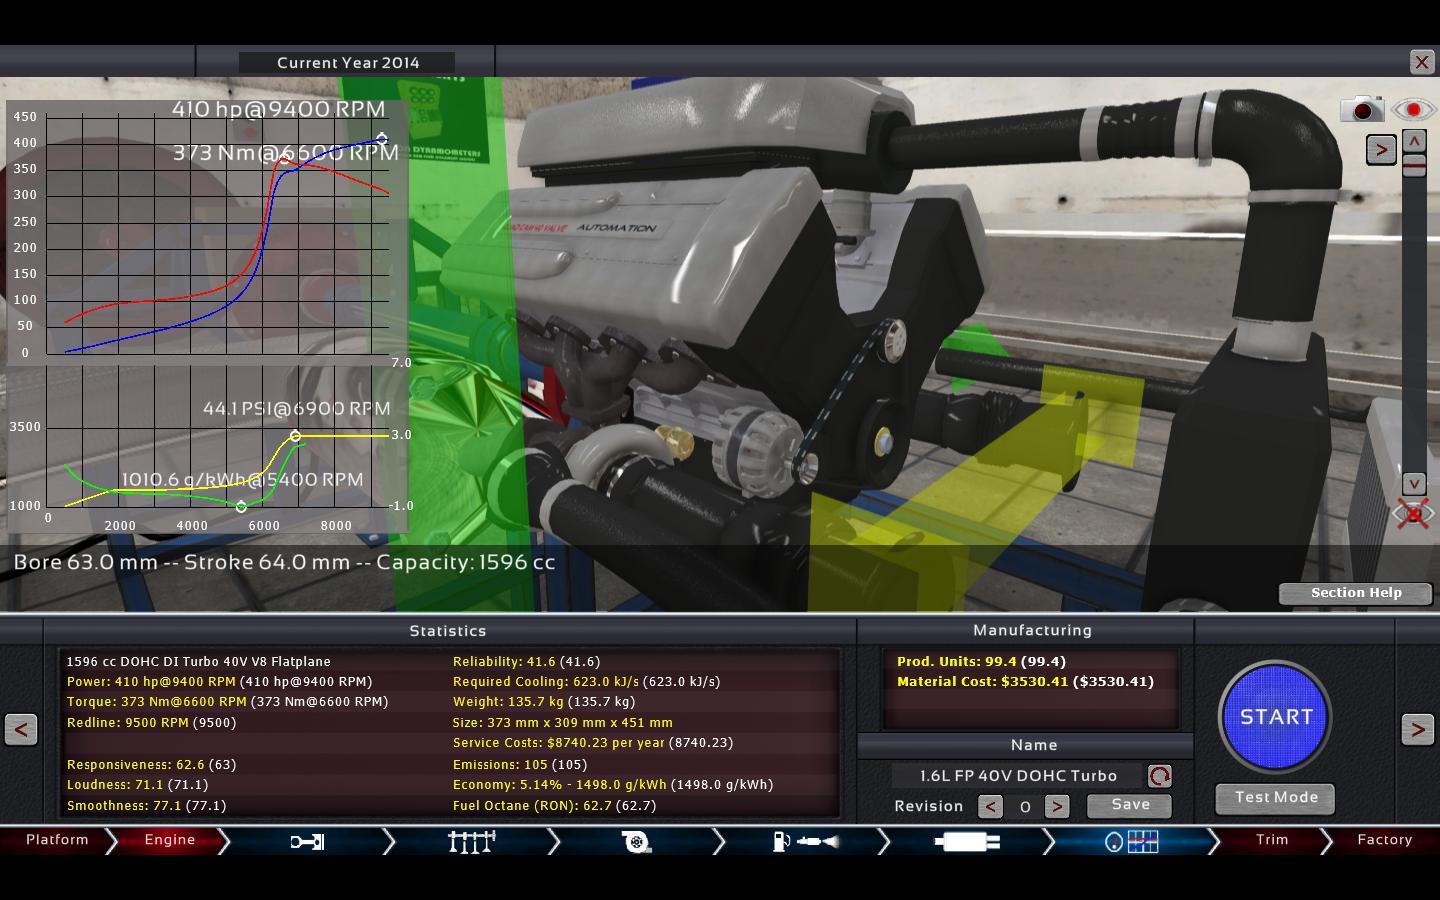The height and width of the screenshot is (900, 1440).
Task: Click the Save revision button
Action: [x=1129, y=805]
